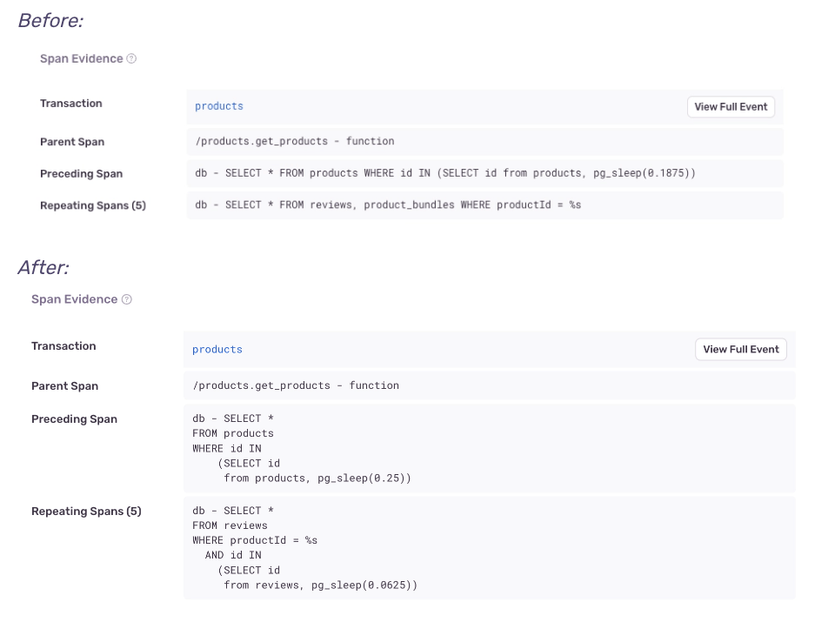Click the question mark beside After Span Evidence
This screenshot has width=828, height=623.
124,299
